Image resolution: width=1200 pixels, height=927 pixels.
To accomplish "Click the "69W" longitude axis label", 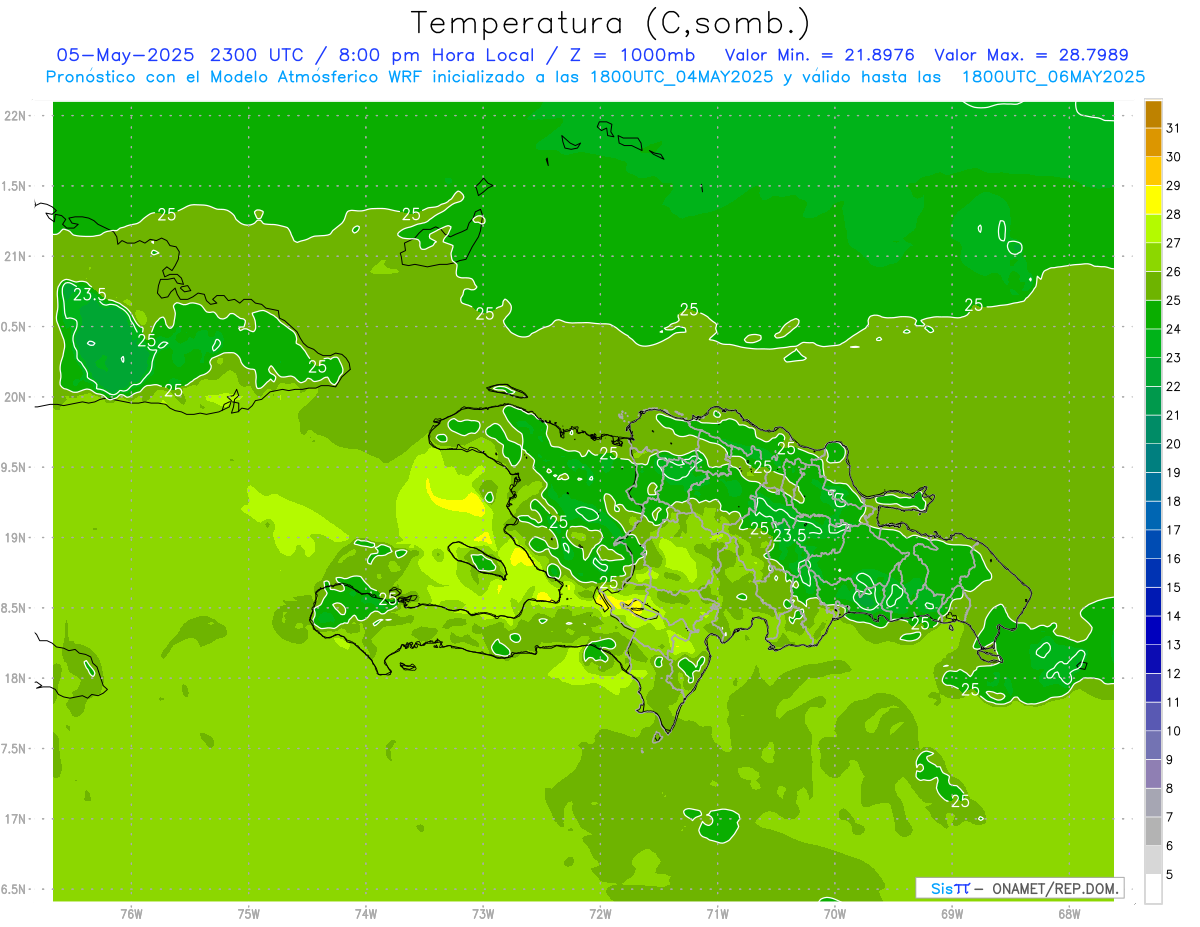I will tap(952, 914).
